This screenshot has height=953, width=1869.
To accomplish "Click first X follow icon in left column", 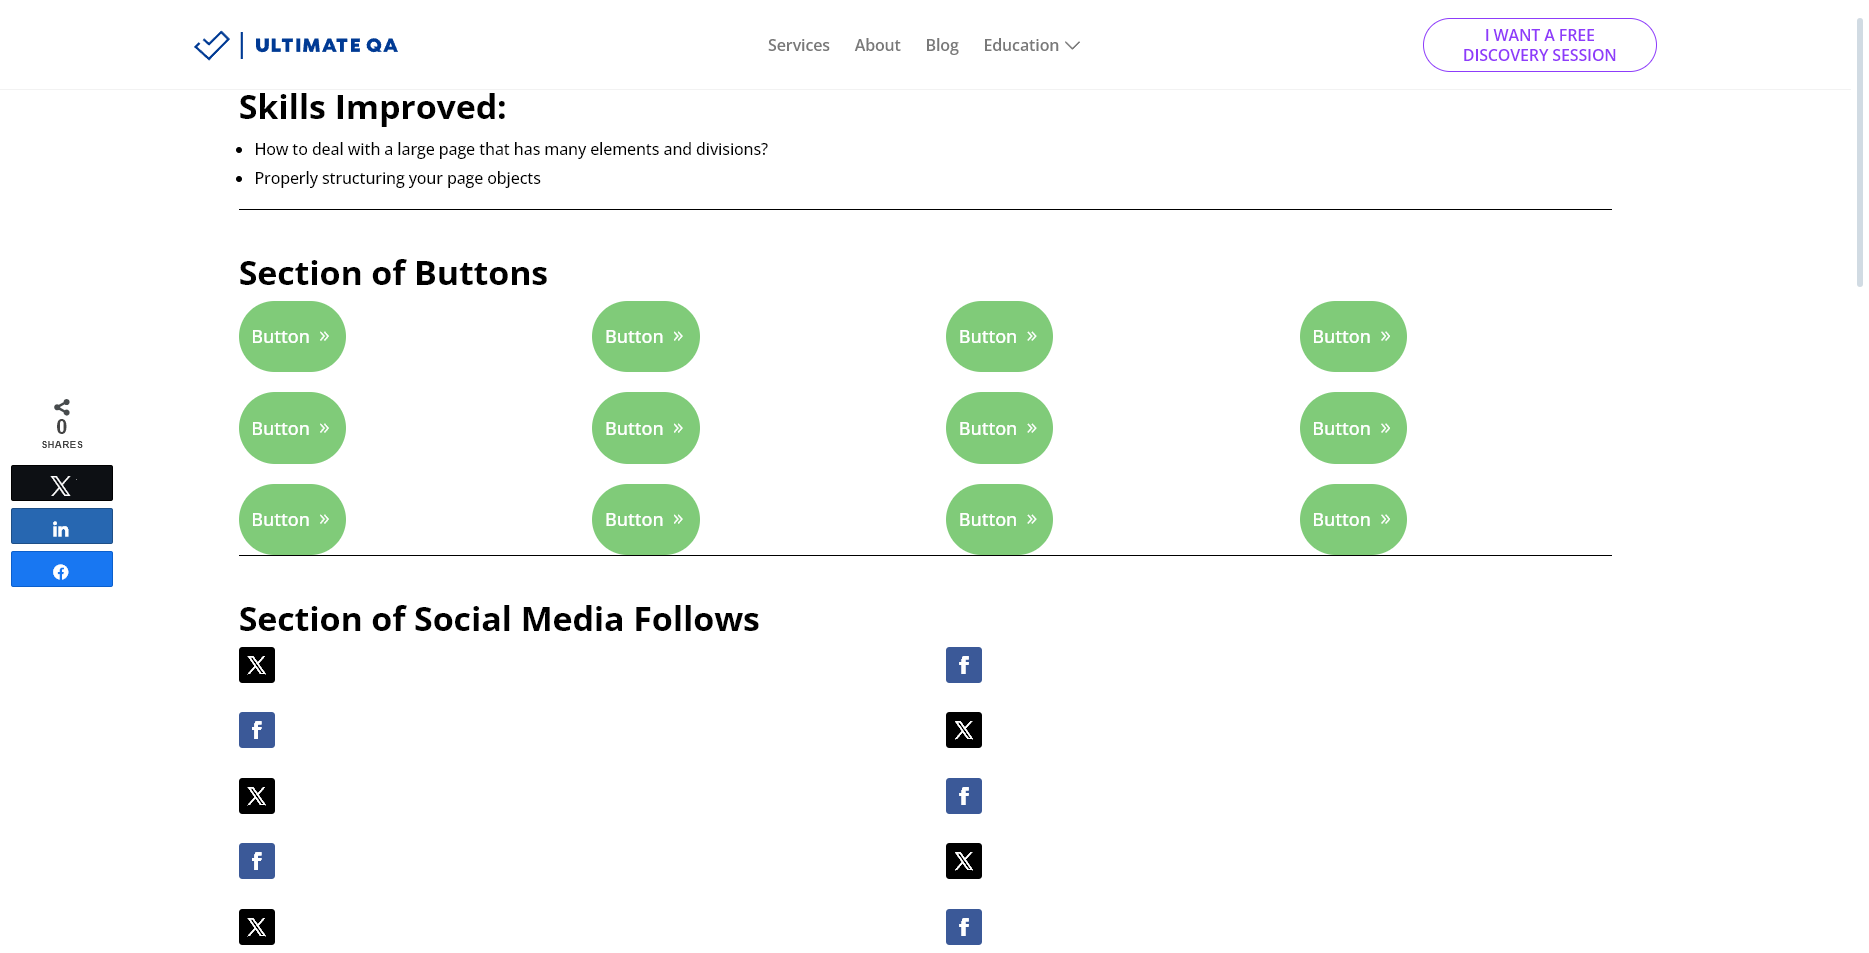I will (x=257, y=665).
